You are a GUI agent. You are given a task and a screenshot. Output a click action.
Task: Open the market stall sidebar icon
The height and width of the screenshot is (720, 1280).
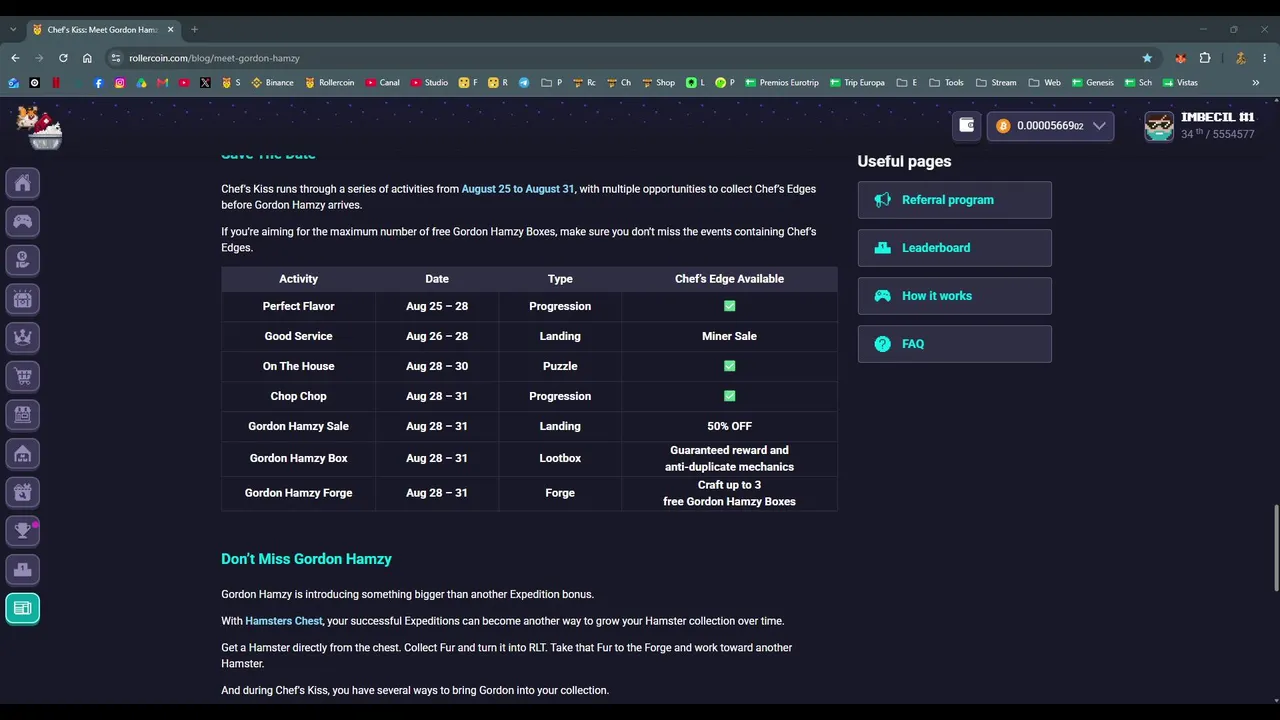pos(23,414)
